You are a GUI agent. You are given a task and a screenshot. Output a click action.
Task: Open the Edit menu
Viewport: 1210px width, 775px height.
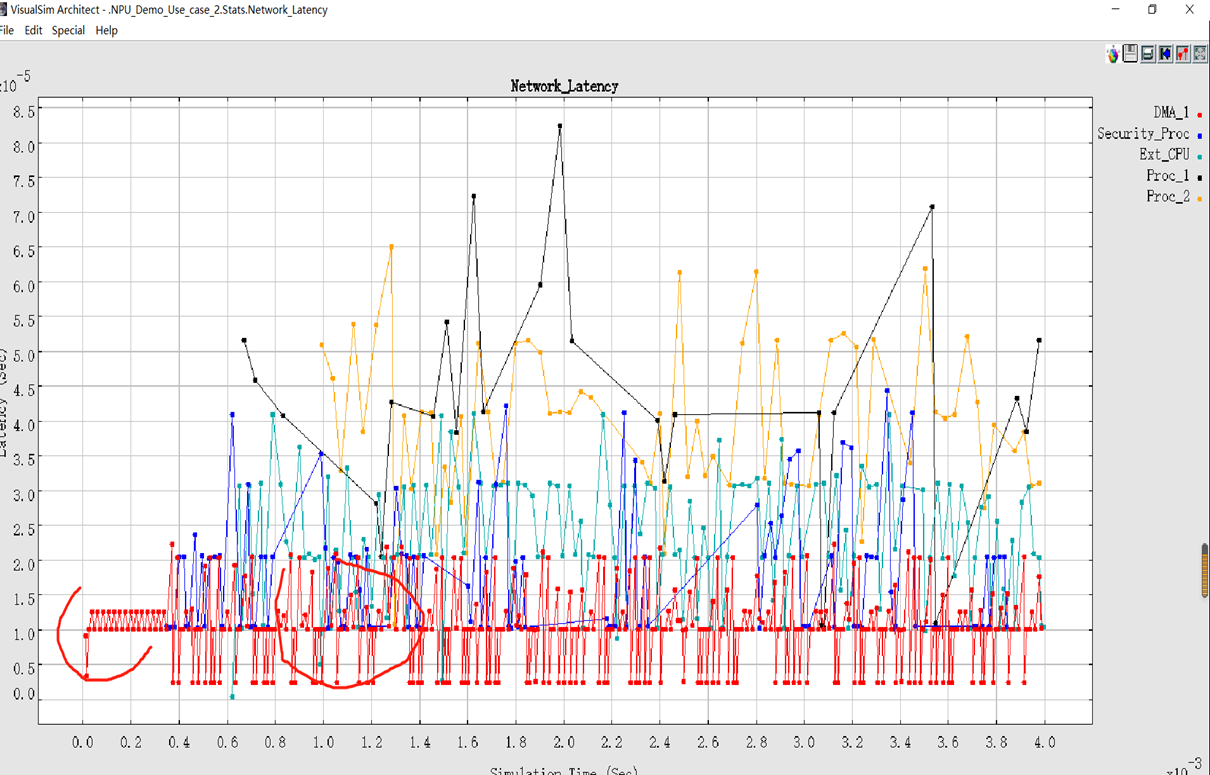[x=33, y=30]
